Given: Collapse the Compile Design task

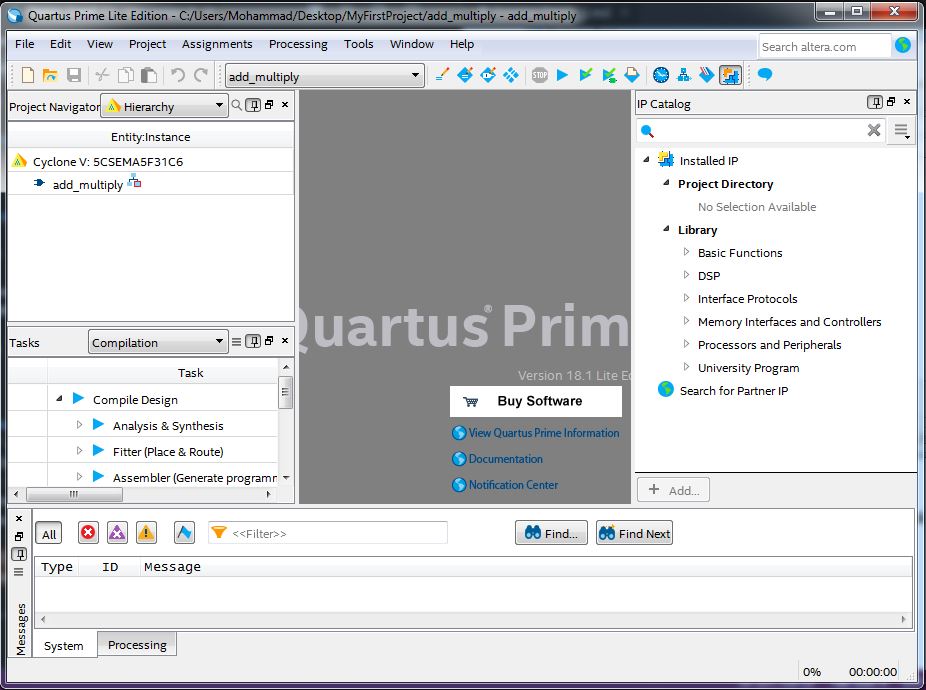Looking at the screenshot, I should (x=59, y=399).
